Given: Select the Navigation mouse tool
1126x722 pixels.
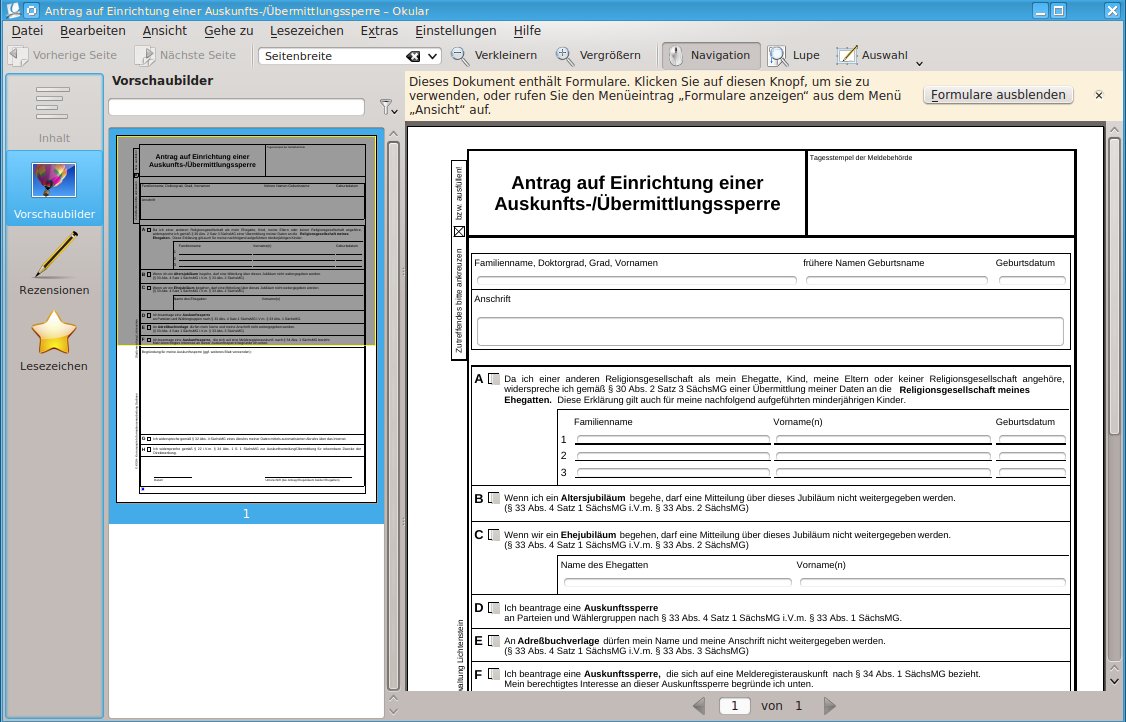Looking at the screenshot, I should pos(712,56).
